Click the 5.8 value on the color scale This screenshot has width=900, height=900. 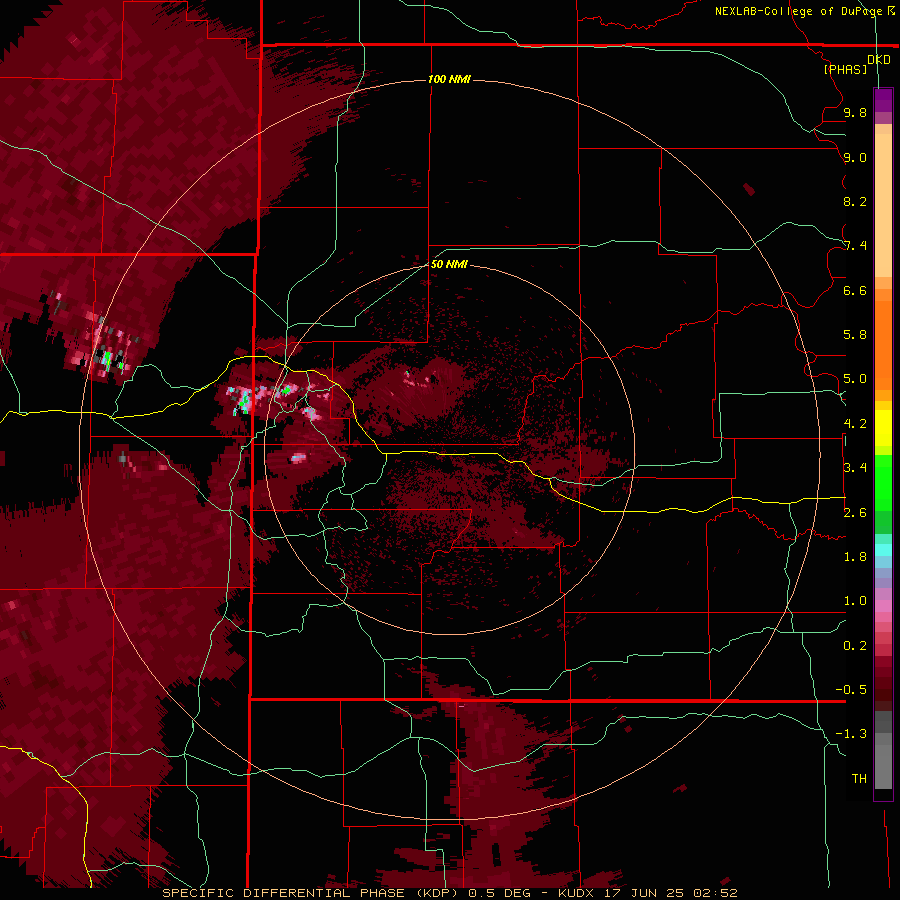[x=855, y=335]
